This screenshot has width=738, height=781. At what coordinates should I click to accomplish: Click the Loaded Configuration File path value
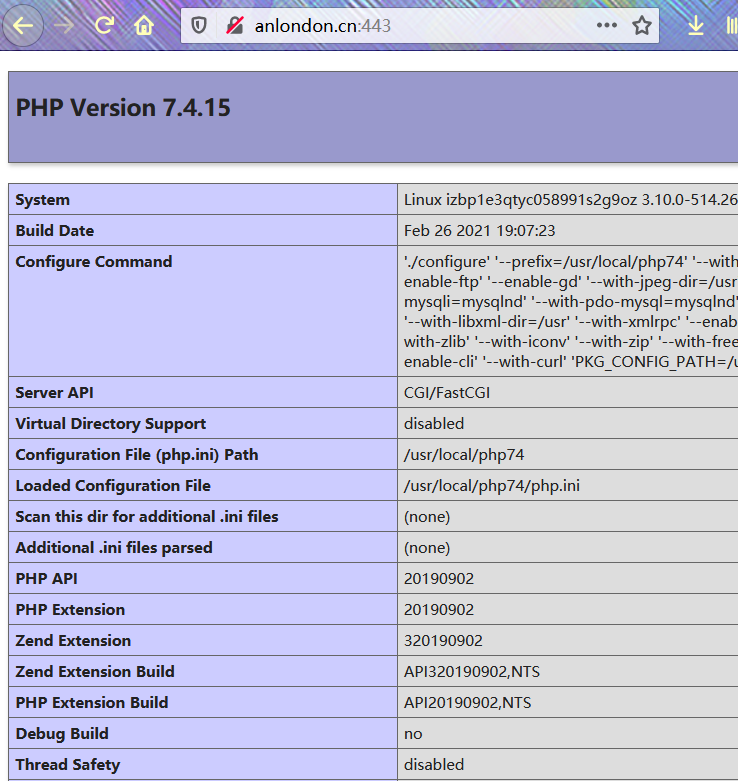tap(491, 486)
